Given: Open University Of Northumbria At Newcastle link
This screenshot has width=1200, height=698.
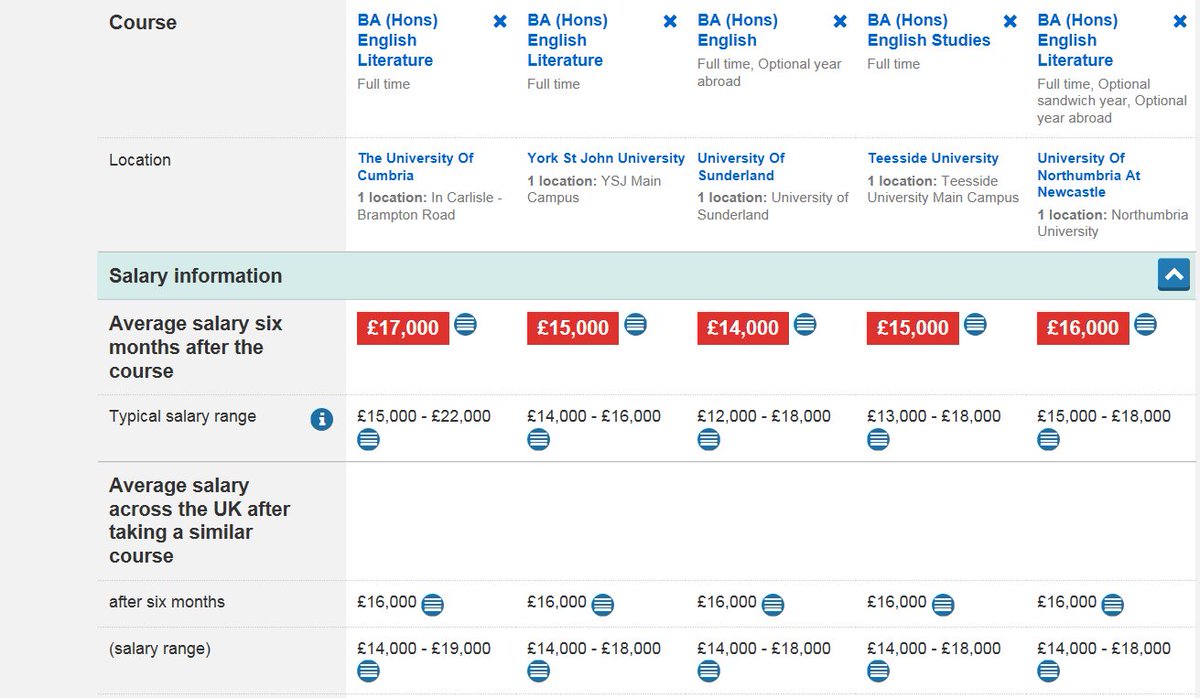Looking at the screenshot, I should [1089, 175].
